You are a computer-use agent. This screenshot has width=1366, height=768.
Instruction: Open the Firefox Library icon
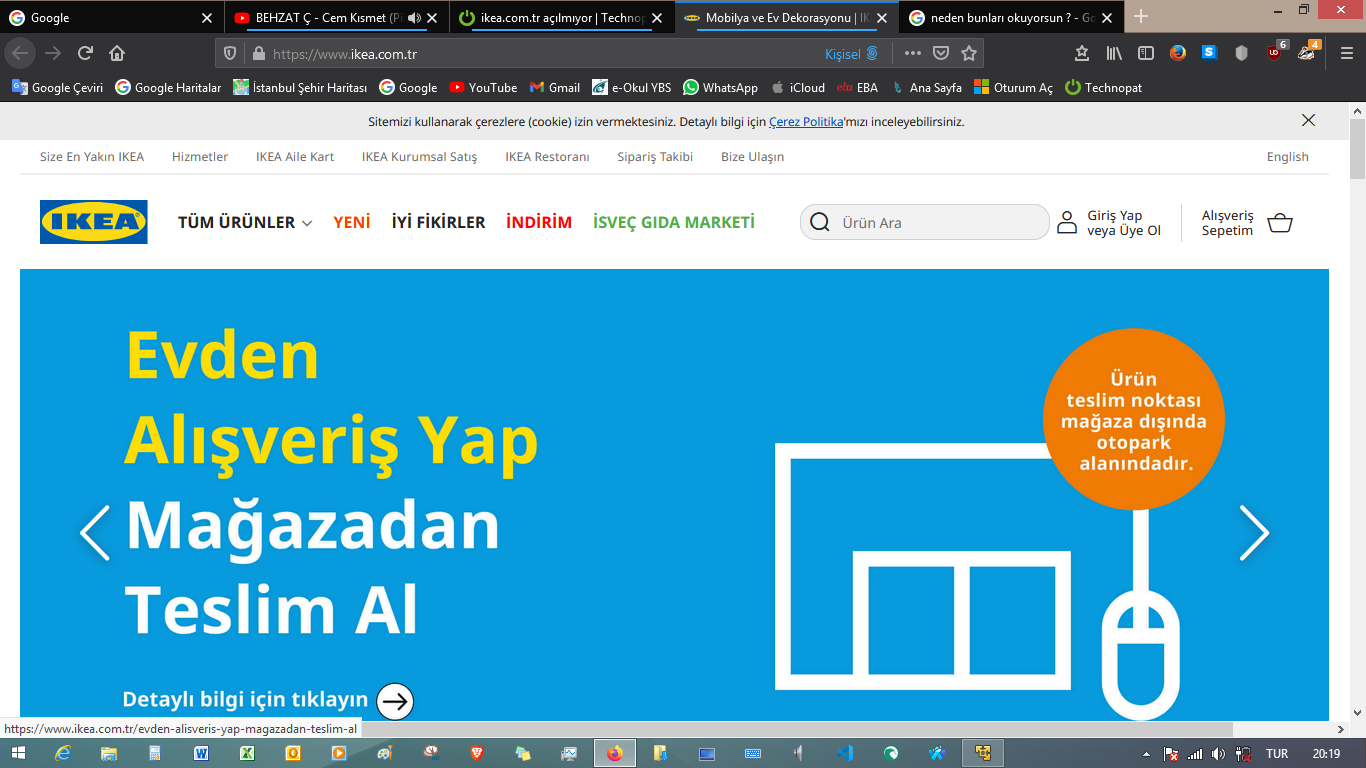(x=1114, y=53)
